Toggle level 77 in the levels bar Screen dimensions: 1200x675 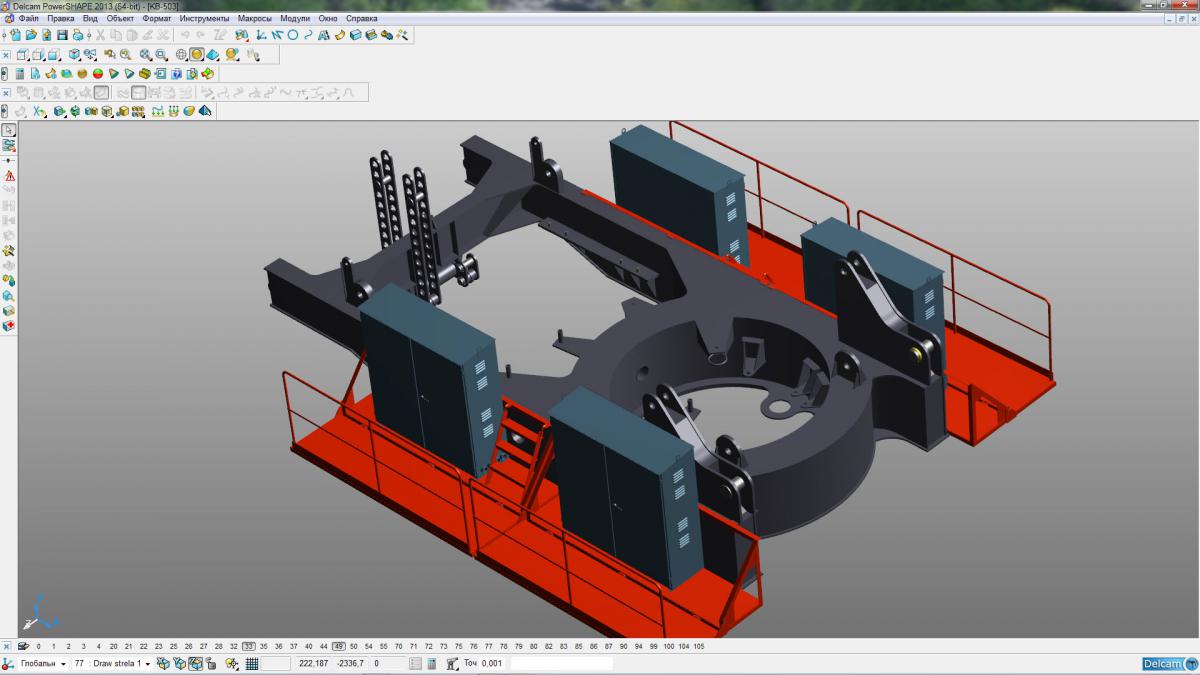click(x=491, y=646)
